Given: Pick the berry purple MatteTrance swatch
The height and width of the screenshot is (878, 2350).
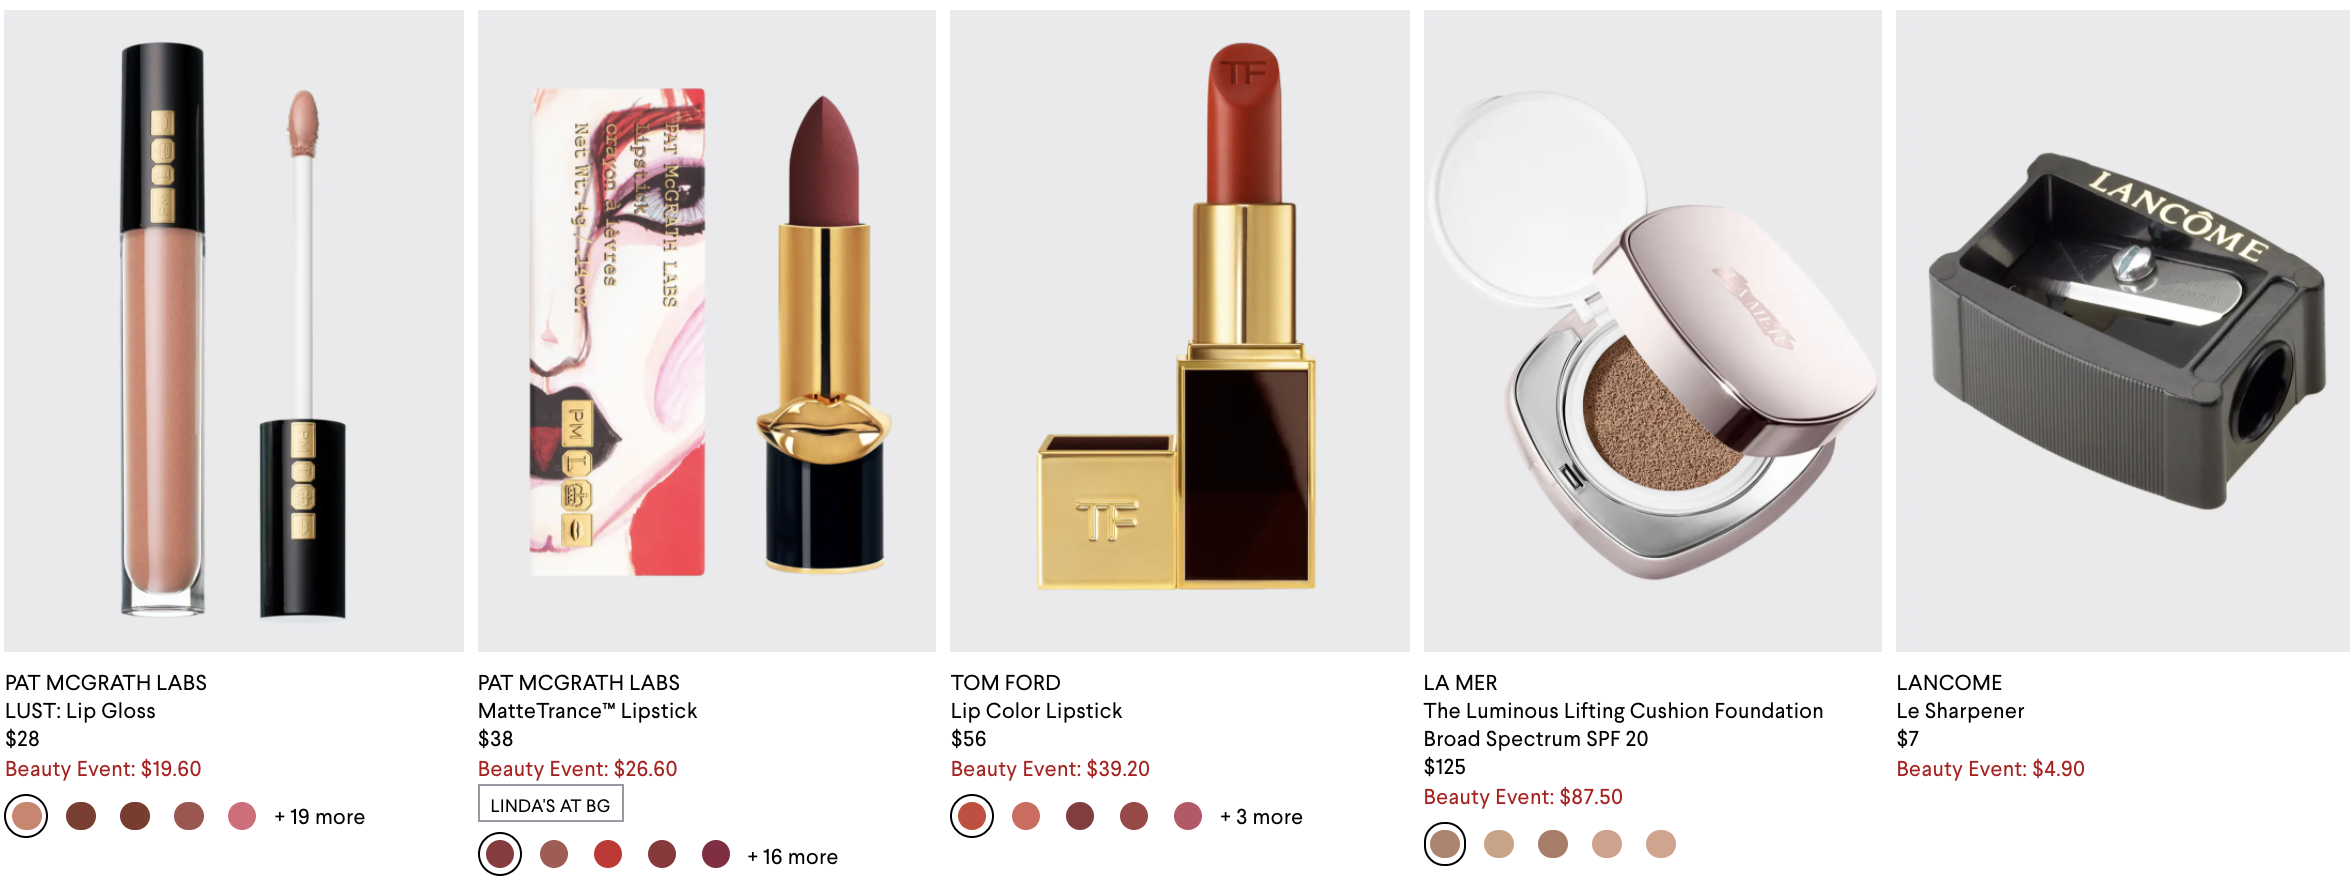Looking at the screenshot, I should [716, 854].
